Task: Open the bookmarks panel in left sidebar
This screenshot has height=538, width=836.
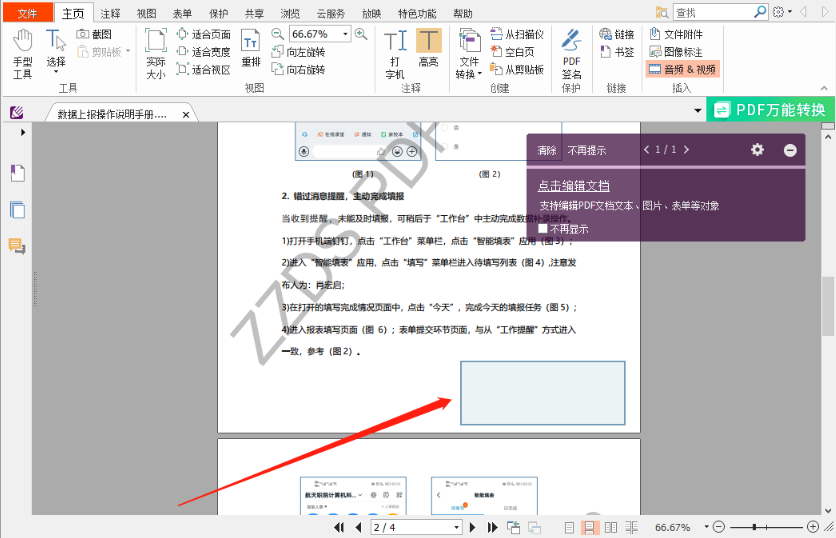Action: coord(18,173)
